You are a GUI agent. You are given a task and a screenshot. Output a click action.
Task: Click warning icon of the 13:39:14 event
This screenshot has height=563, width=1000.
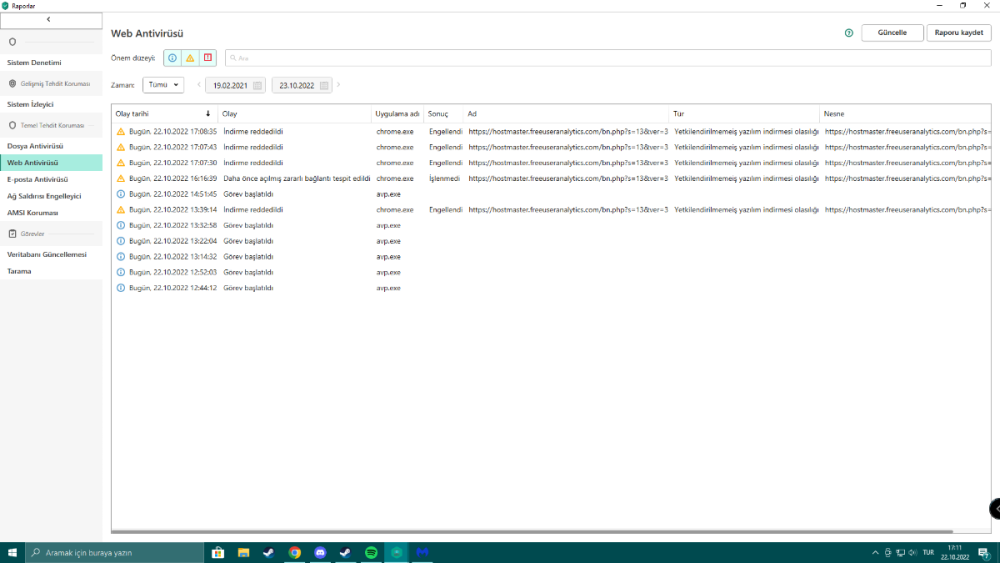tap(121, 210)
